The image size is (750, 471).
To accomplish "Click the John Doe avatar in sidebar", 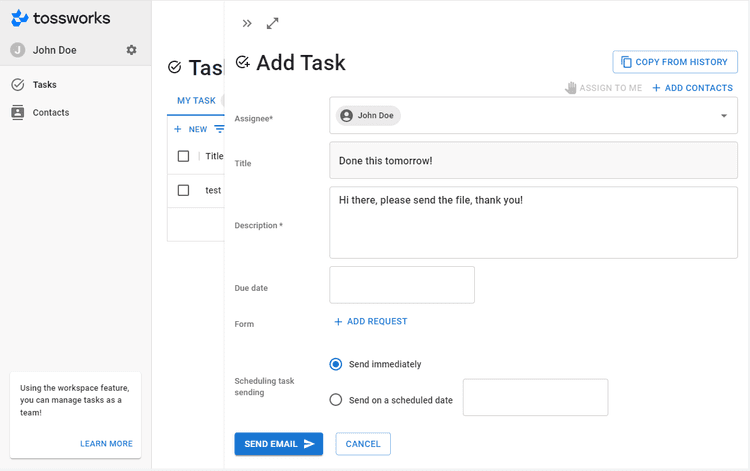I will tap(18, 50).
